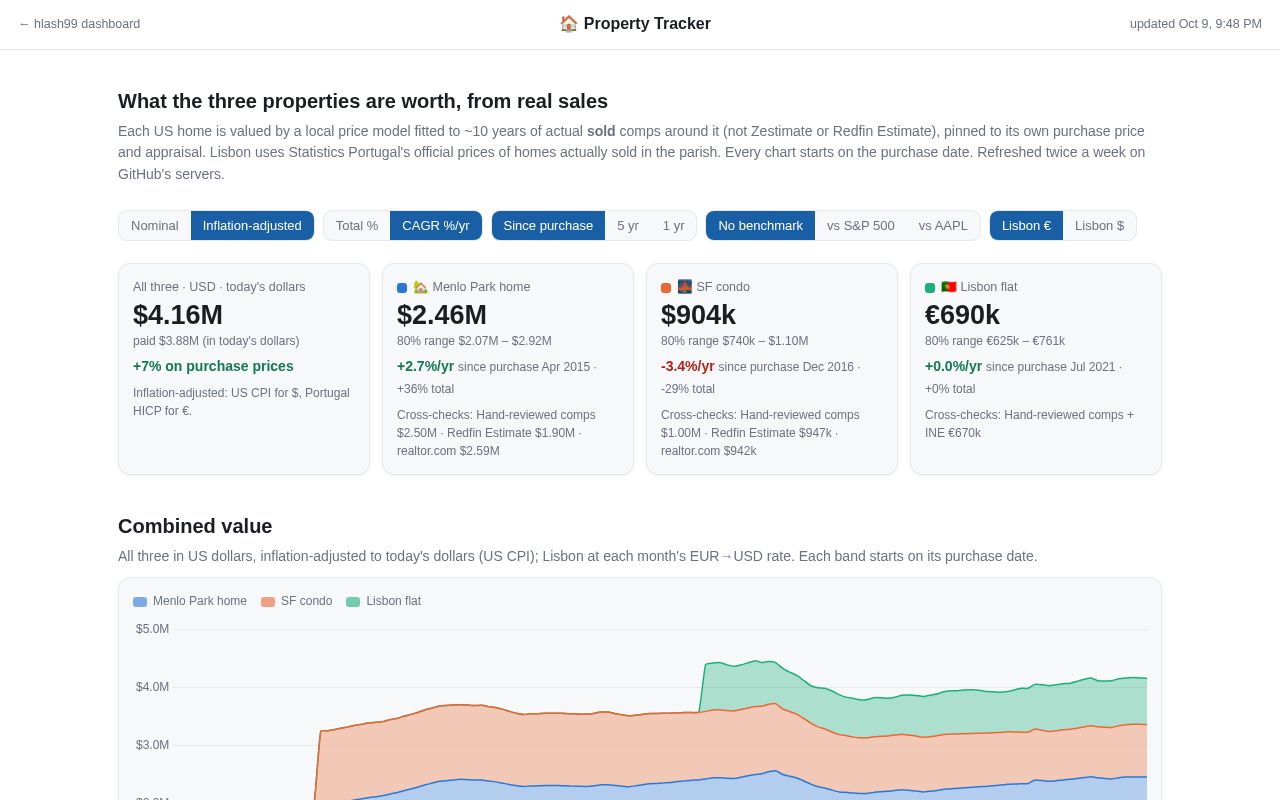The image size is (1280, 800).
Task: Click the house icon beside Property Tracker
Action: [569, 24]
